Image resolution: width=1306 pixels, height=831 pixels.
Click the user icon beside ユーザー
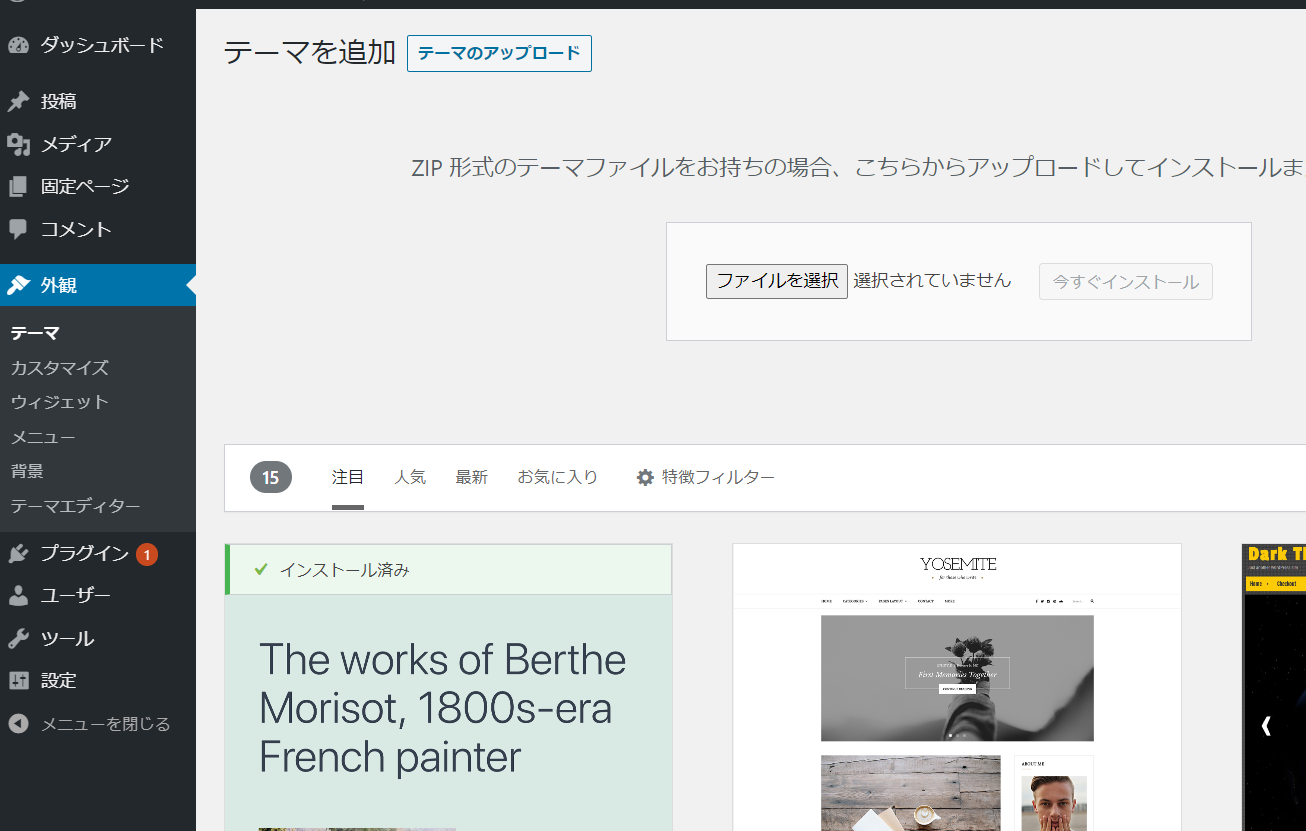click(18, 596)
